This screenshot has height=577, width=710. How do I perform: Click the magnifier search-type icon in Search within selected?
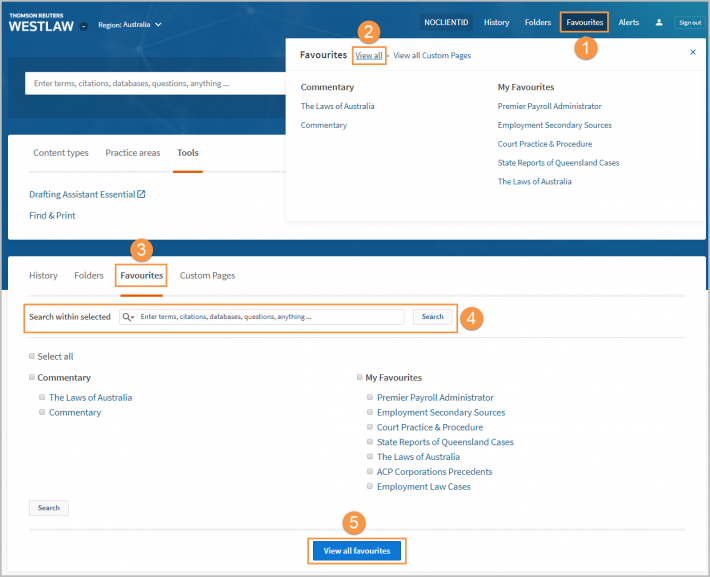click(129, 317)
